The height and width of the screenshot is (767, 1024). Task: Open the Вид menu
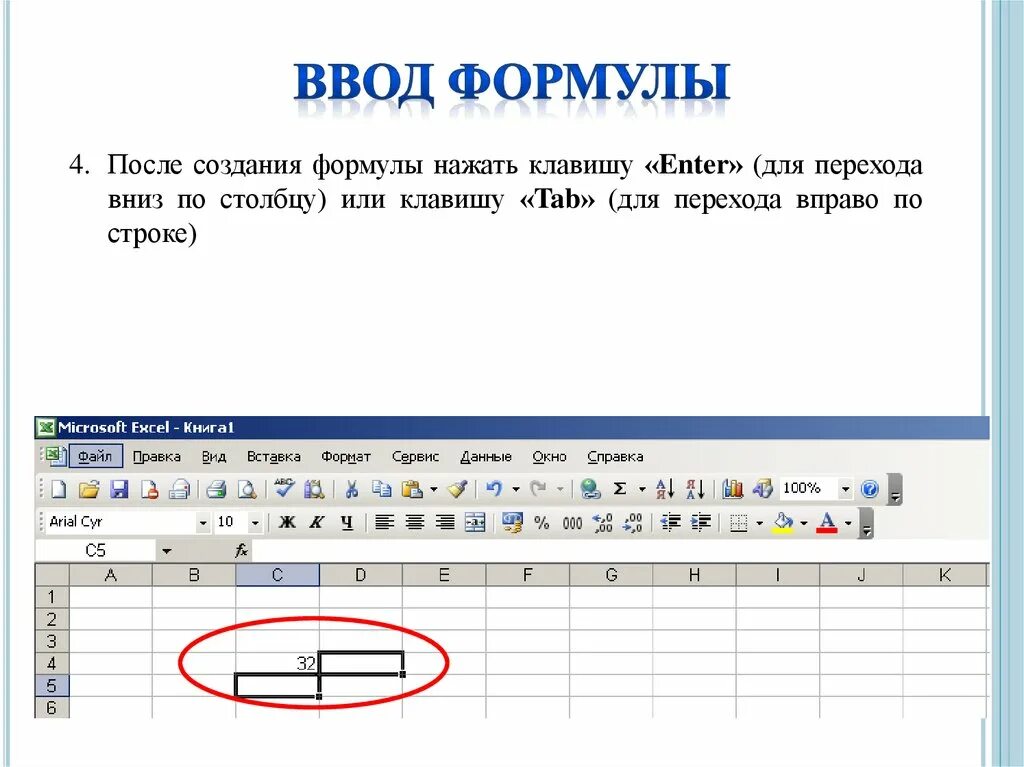pyautogui.click(x=214, y=457)
